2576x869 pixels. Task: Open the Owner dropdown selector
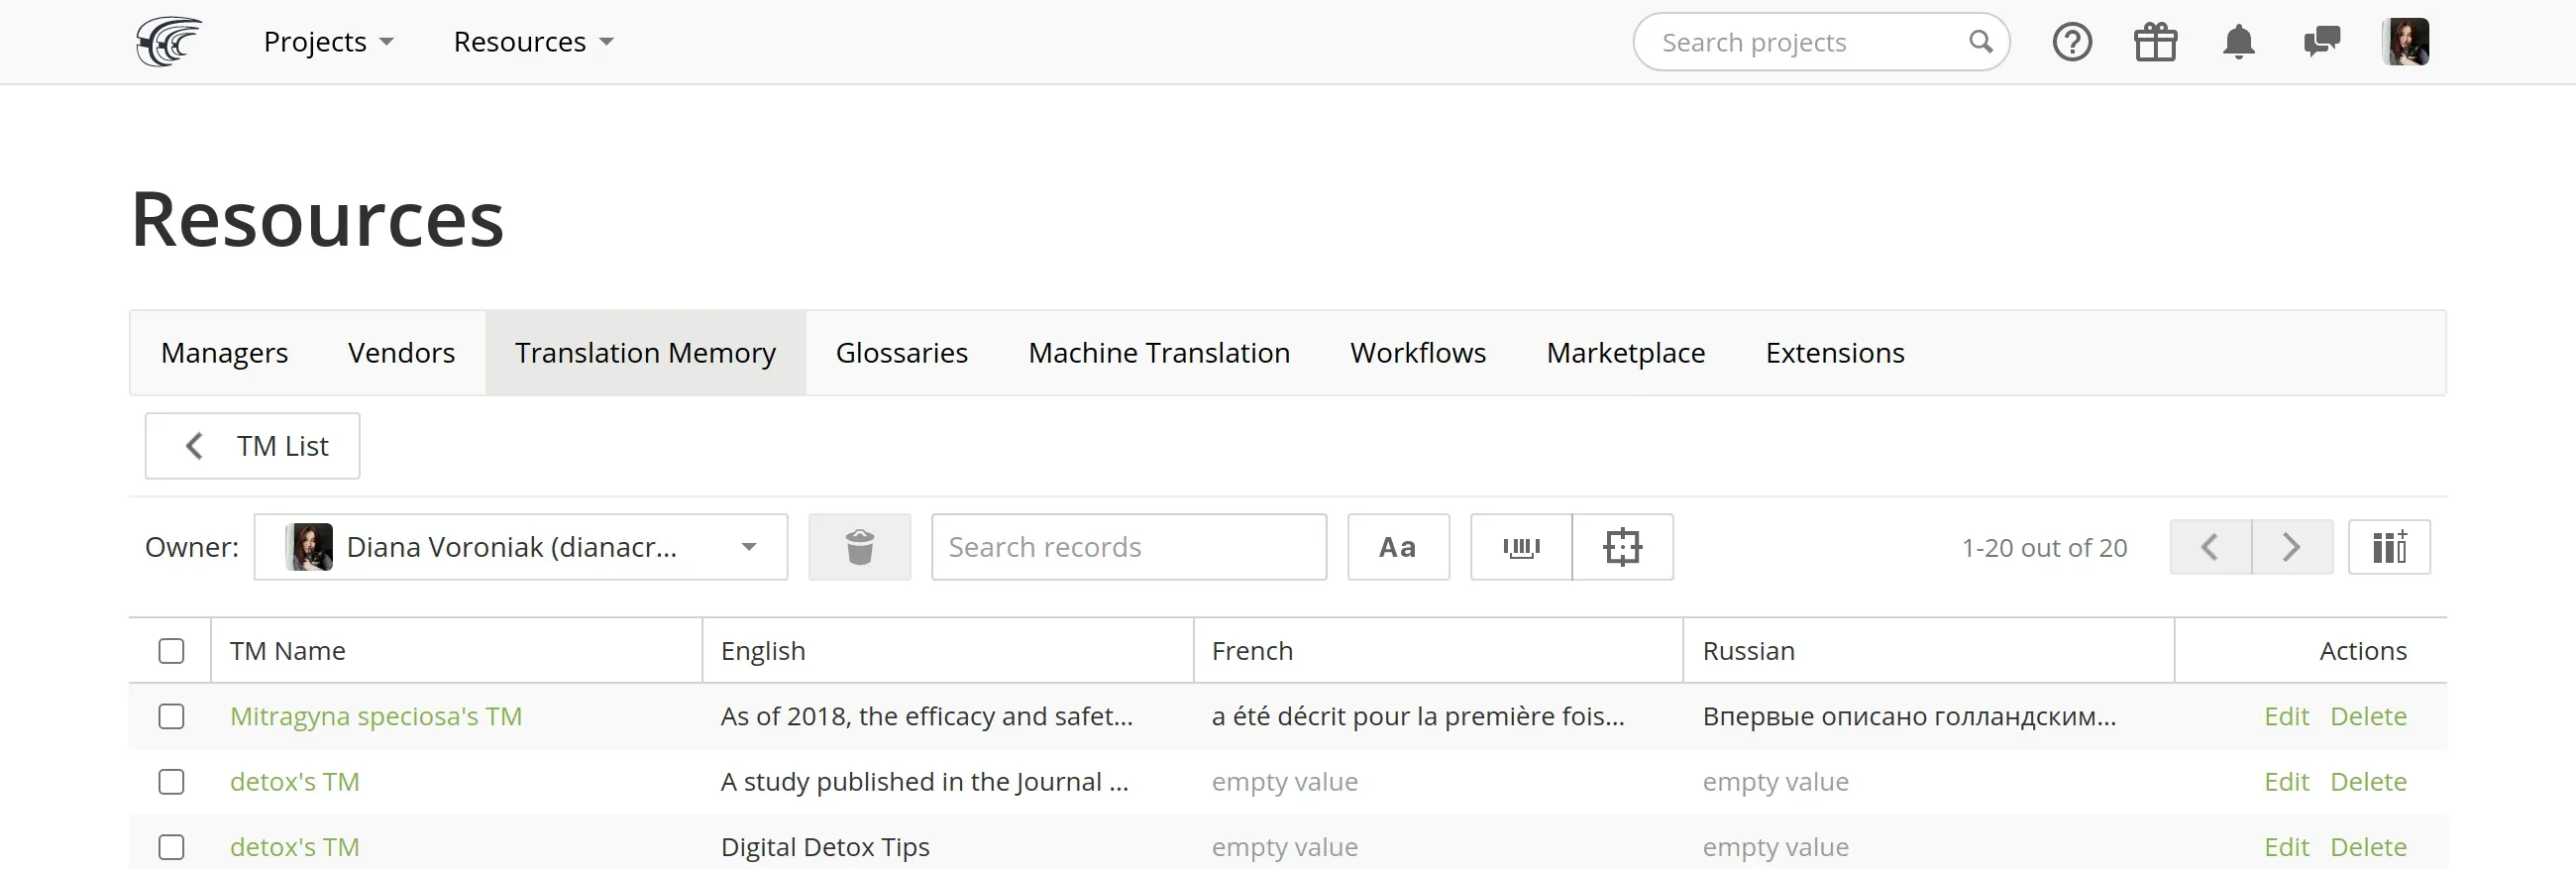pos(521,547)
